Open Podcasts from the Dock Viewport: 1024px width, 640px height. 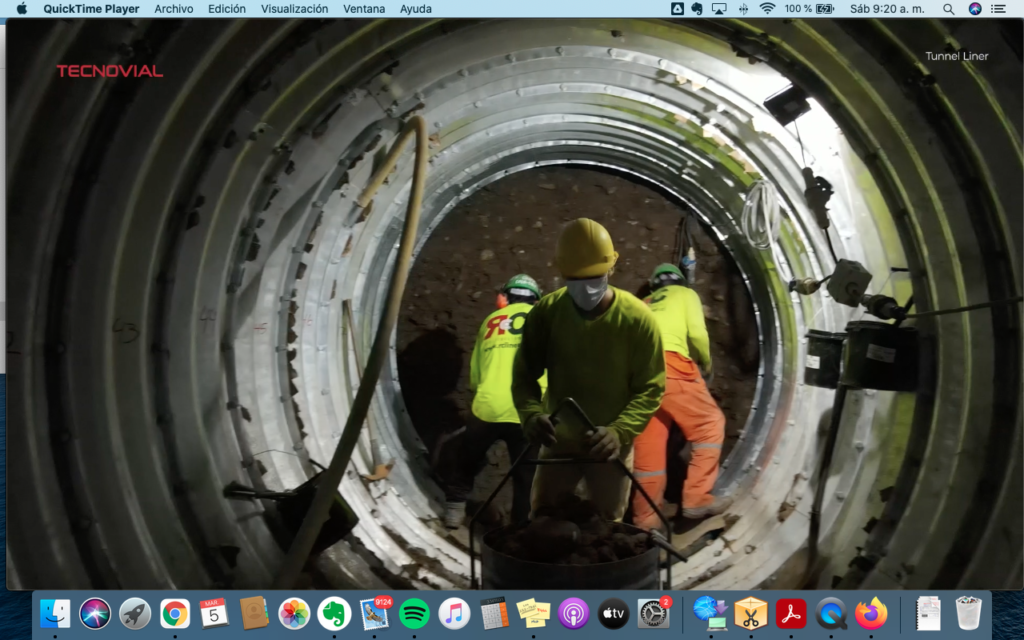point(573,614)
